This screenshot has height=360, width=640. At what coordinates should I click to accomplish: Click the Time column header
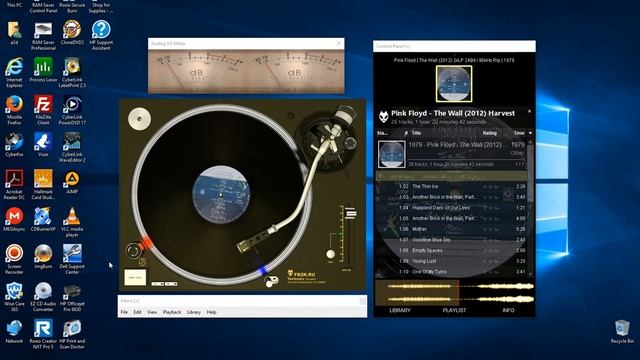pyautogui.click(x=519, y=133)
